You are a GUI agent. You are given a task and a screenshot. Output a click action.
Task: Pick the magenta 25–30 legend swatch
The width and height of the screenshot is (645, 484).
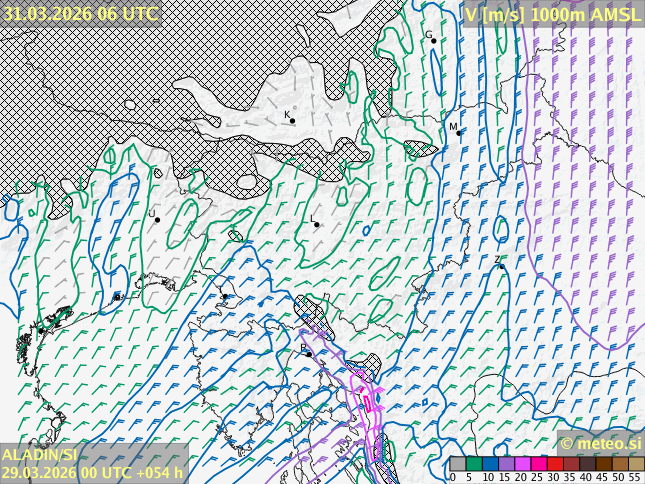click(x=539, y=464)
